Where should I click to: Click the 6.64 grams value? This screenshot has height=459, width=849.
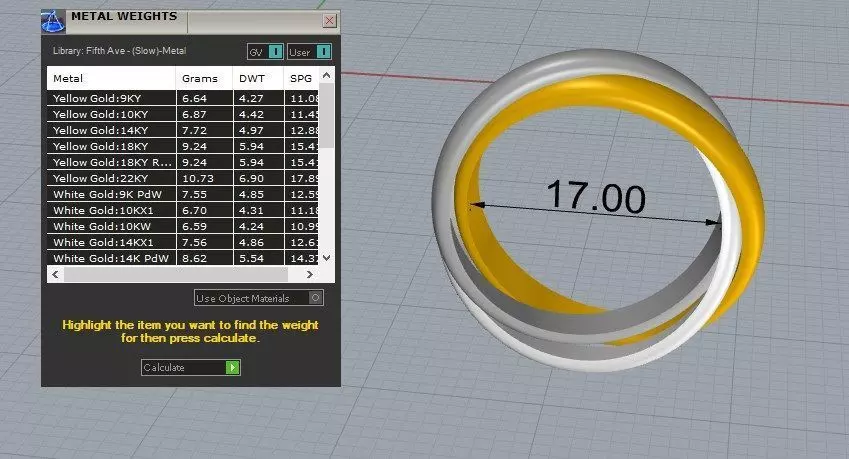194,99
